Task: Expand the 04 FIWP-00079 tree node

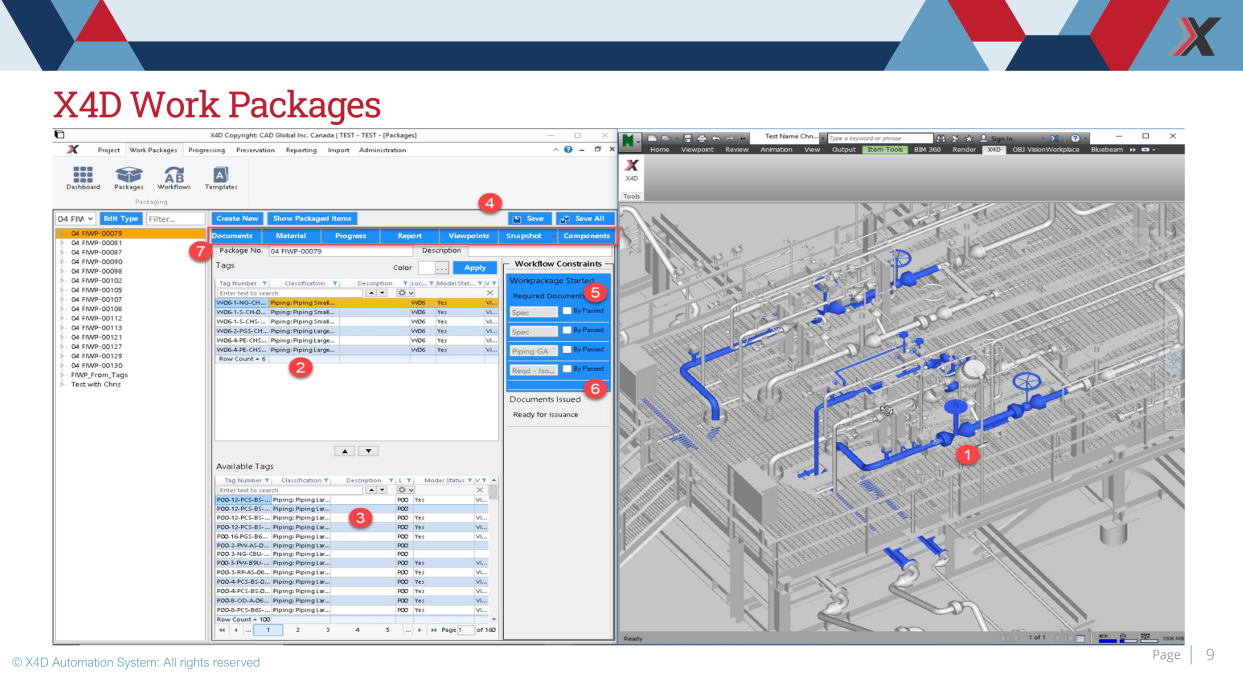Action: coord(61,233)
